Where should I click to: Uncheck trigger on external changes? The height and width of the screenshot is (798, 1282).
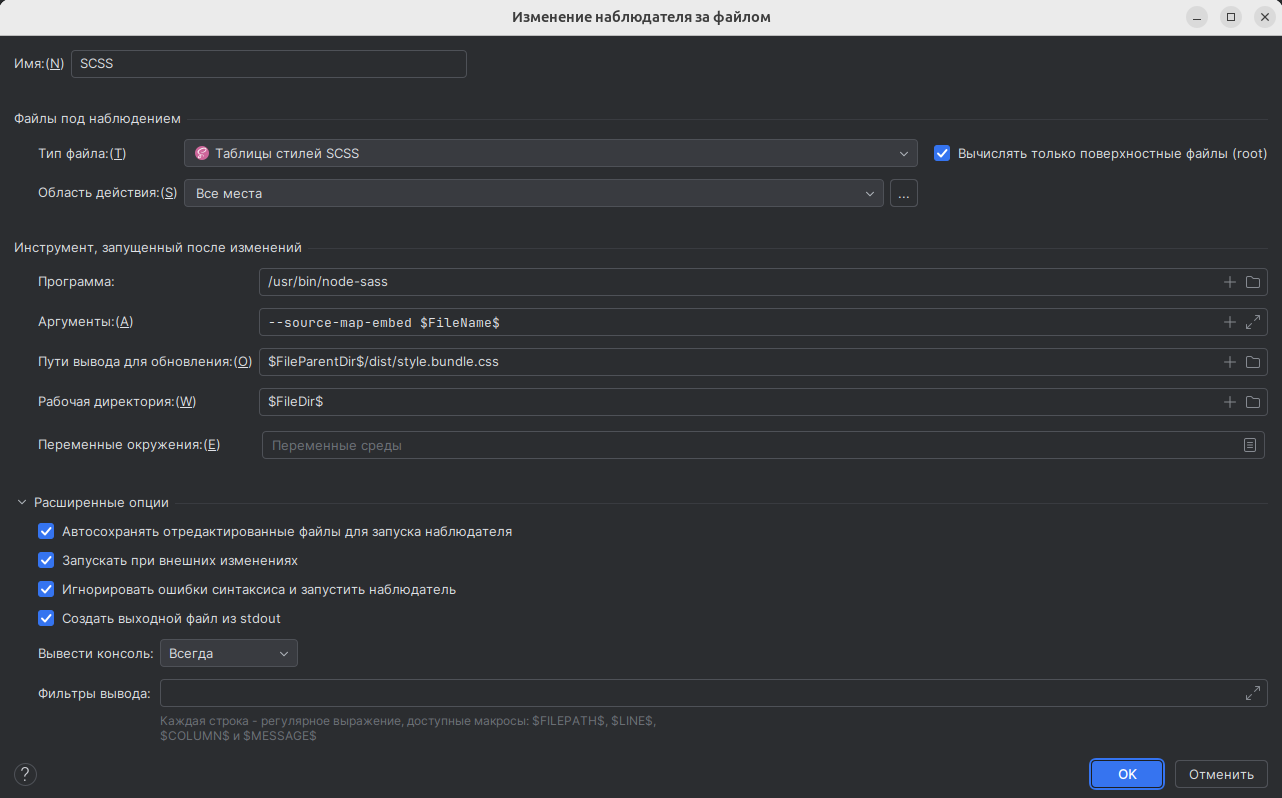pyautogui.click(x=46, y=561)
